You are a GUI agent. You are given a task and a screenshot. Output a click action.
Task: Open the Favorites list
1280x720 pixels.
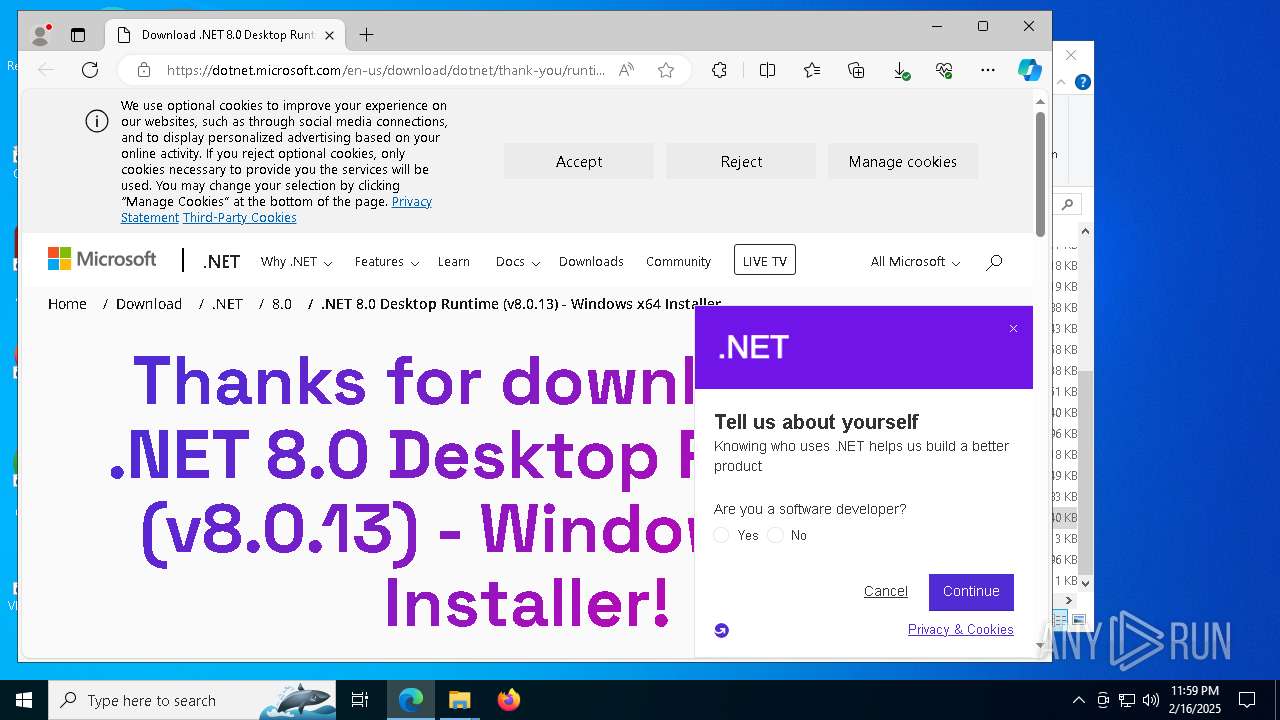click(812, 70)
